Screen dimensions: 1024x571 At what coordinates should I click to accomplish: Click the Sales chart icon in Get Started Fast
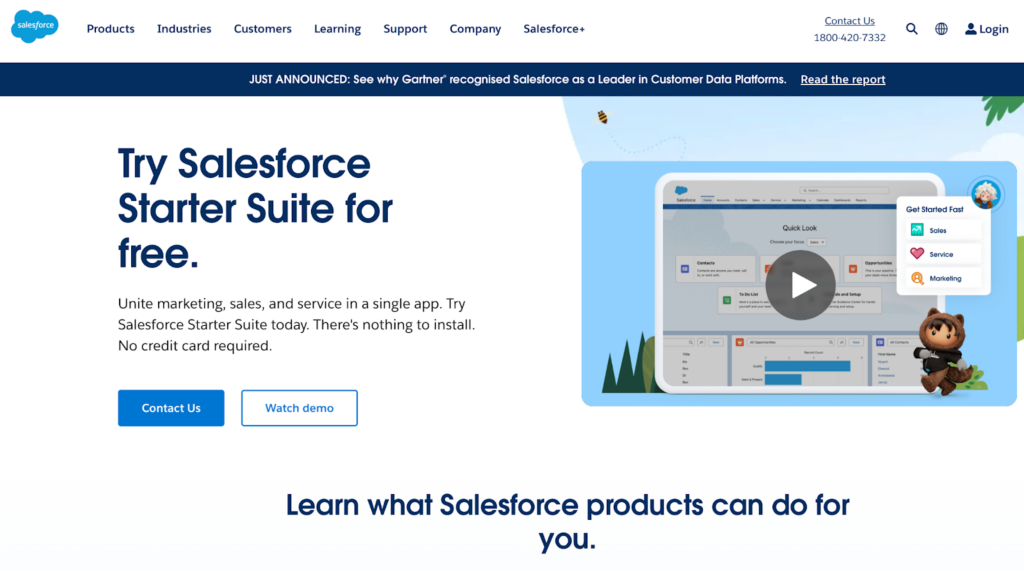click(x=917, y=230)
